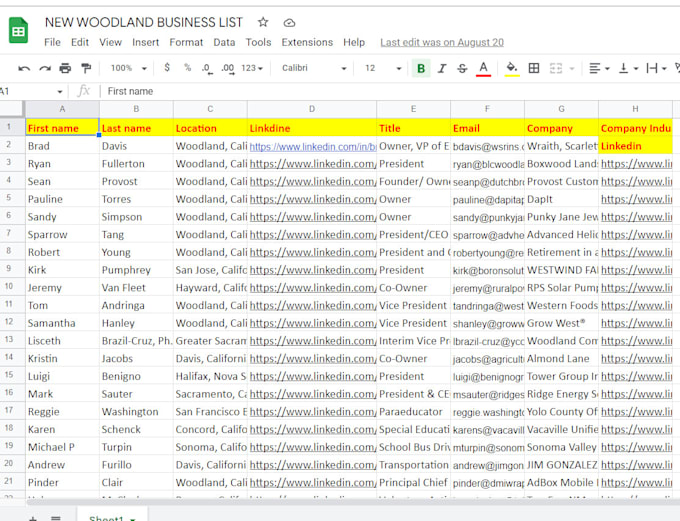Select column A header
This screenshot has width=680, height=521.
pos(62,109)
